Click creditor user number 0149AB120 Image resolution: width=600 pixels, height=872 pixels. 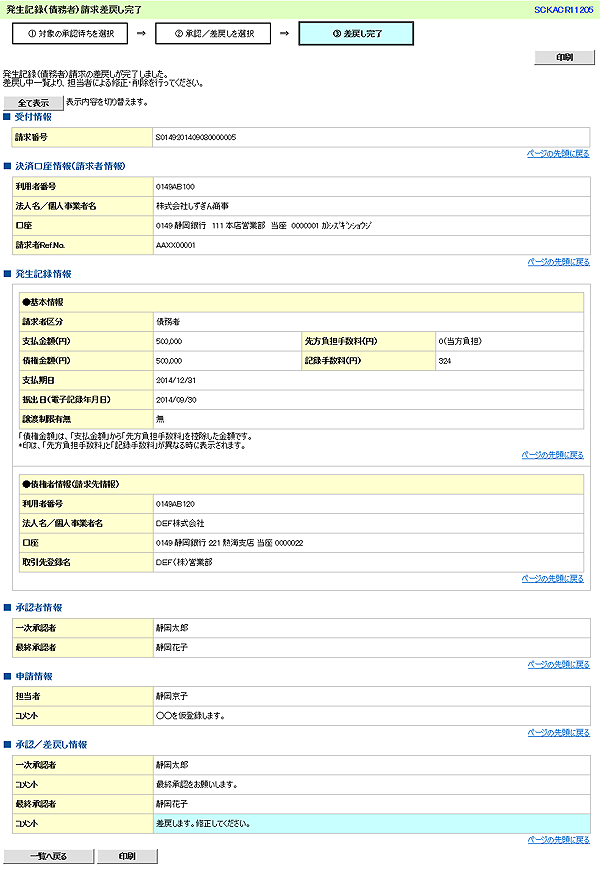pos(175,504)
